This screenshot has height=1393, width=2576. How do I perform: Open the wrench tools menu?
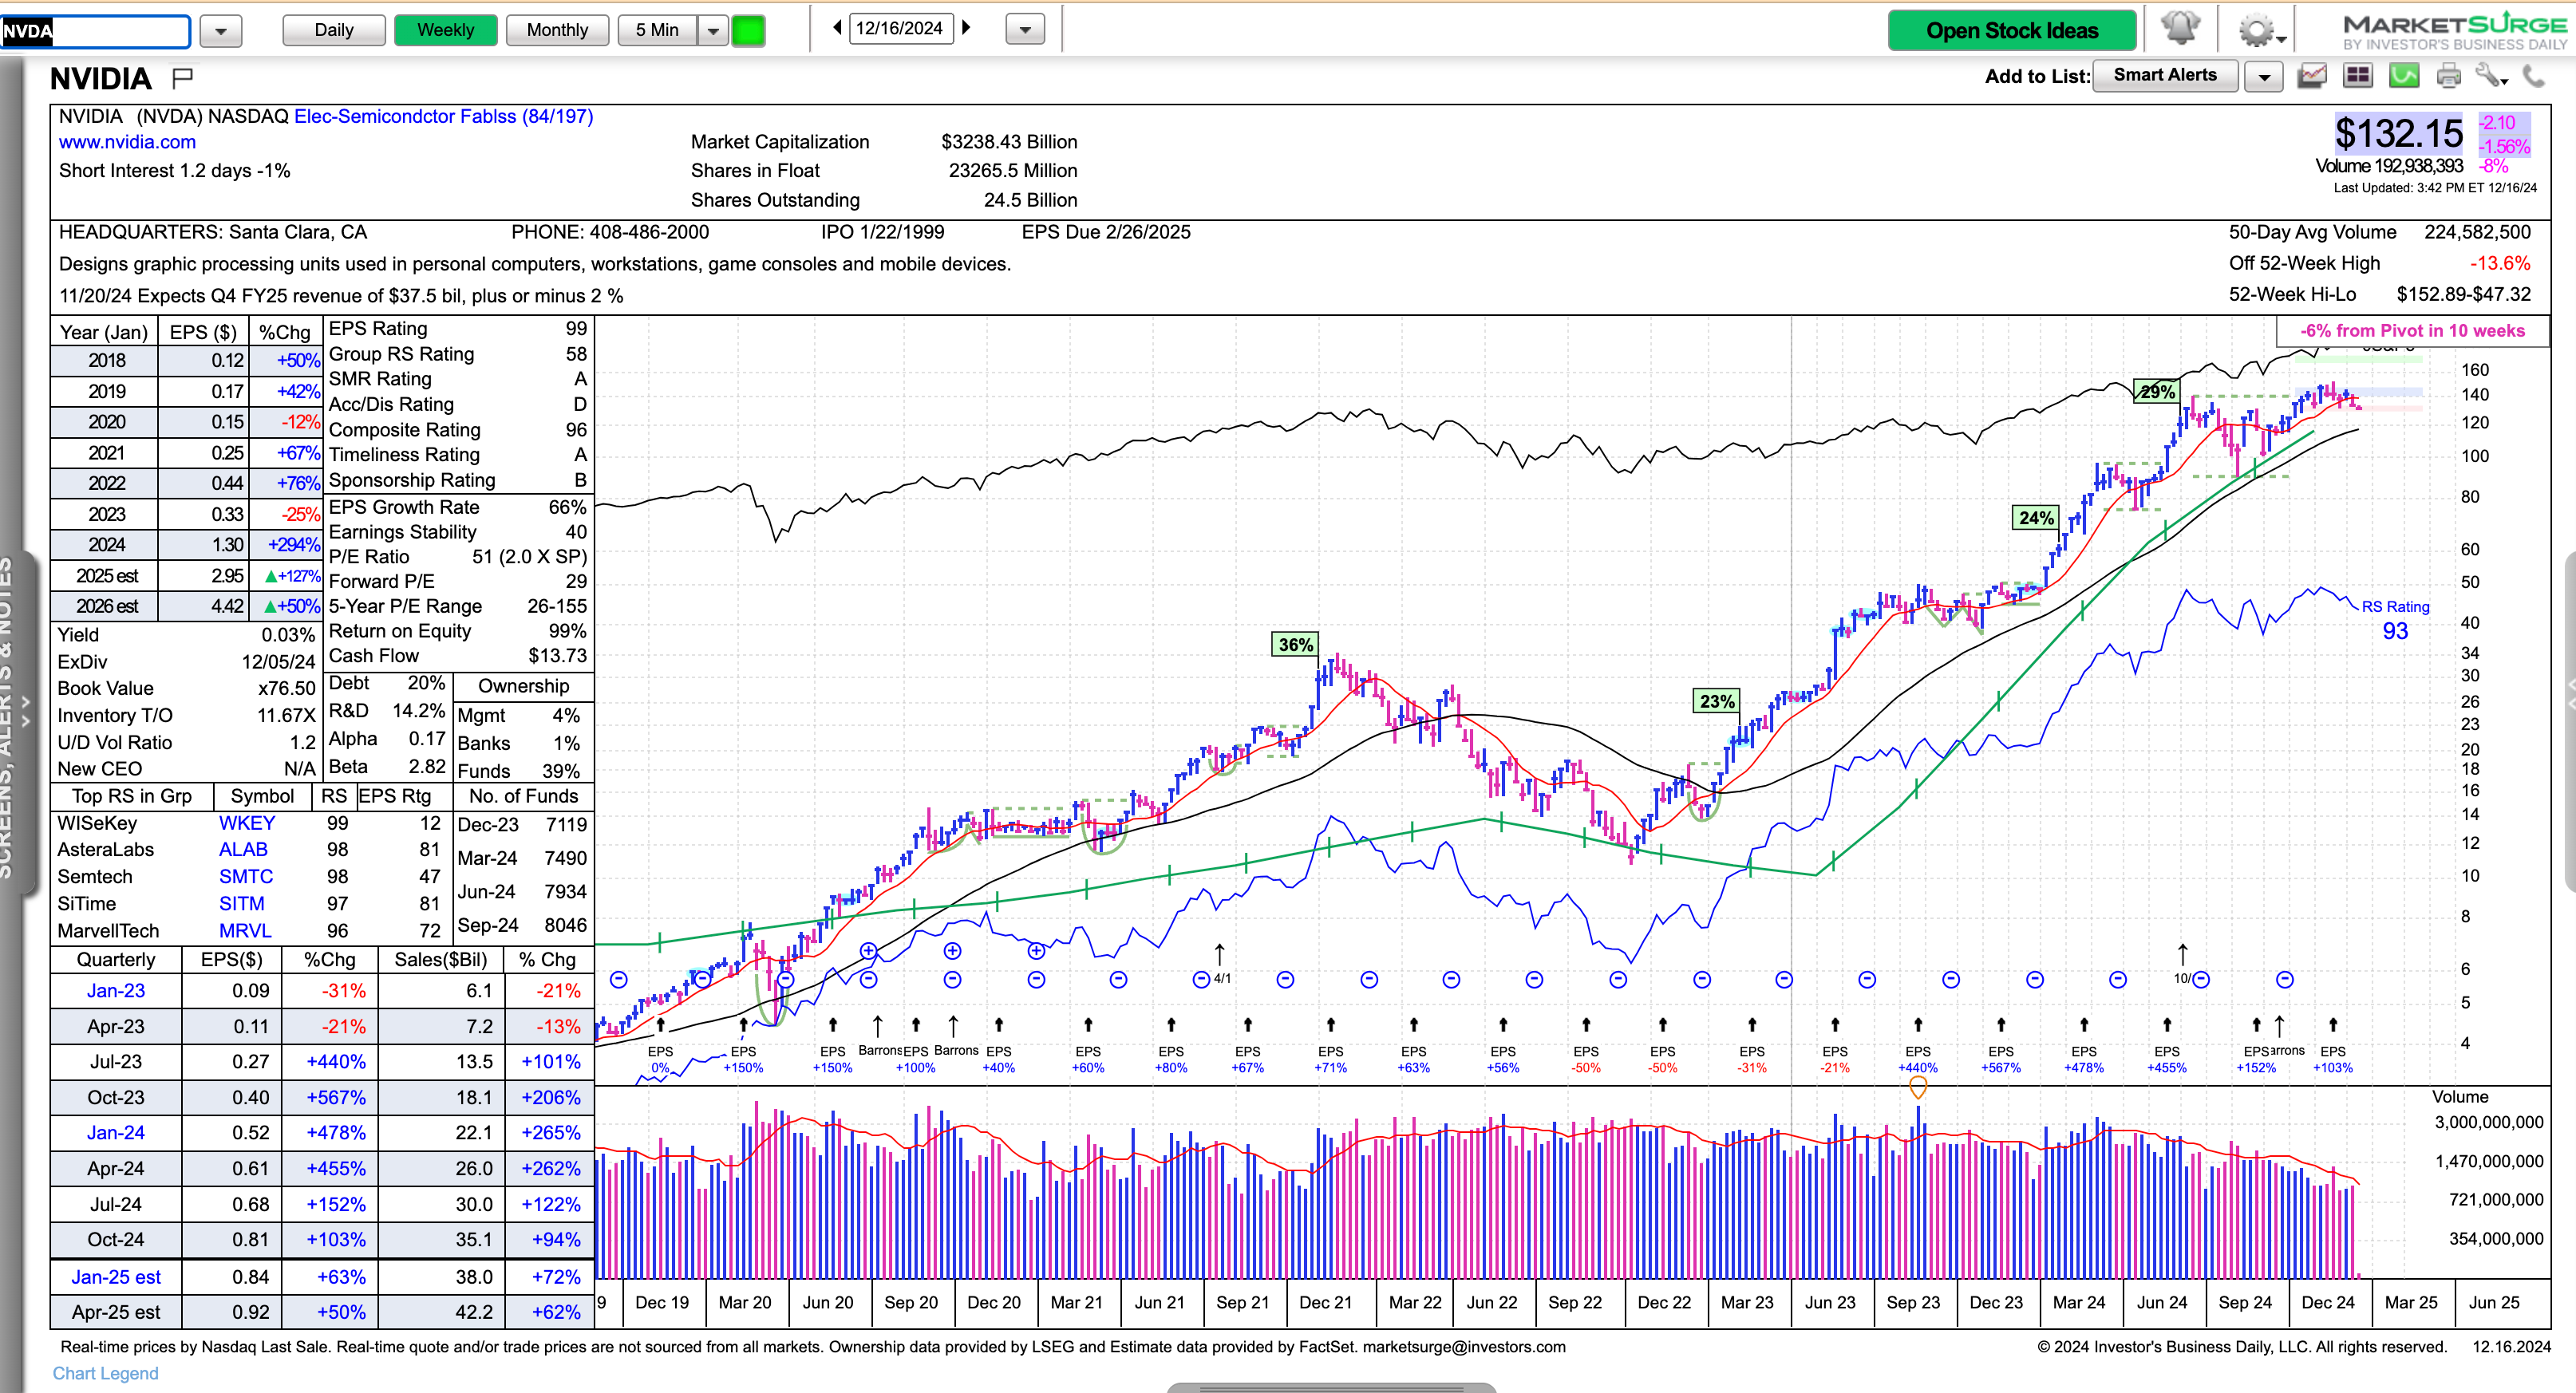click(2490, 76)
